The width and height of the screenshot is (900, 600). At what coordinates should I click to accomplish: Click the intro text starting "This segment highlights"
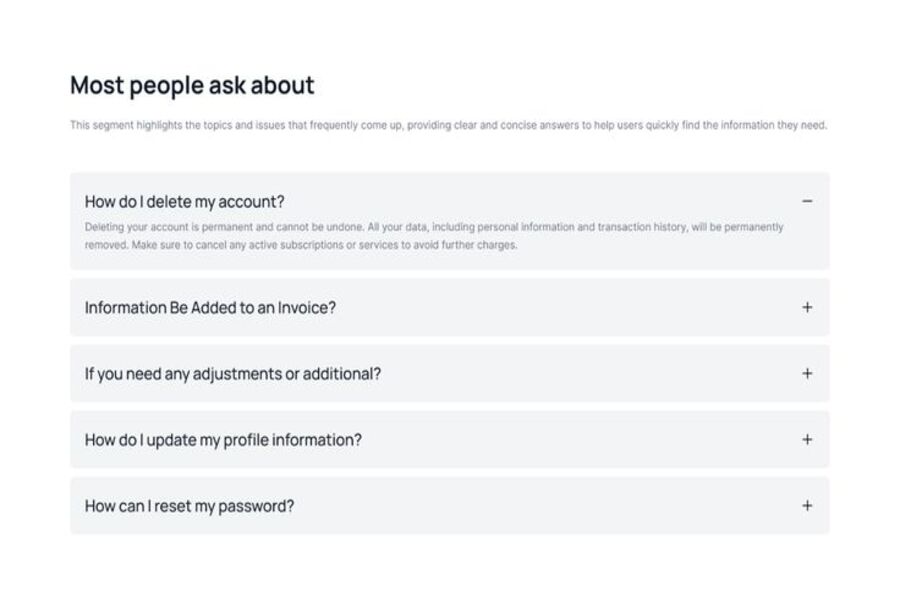click(448, 126)
